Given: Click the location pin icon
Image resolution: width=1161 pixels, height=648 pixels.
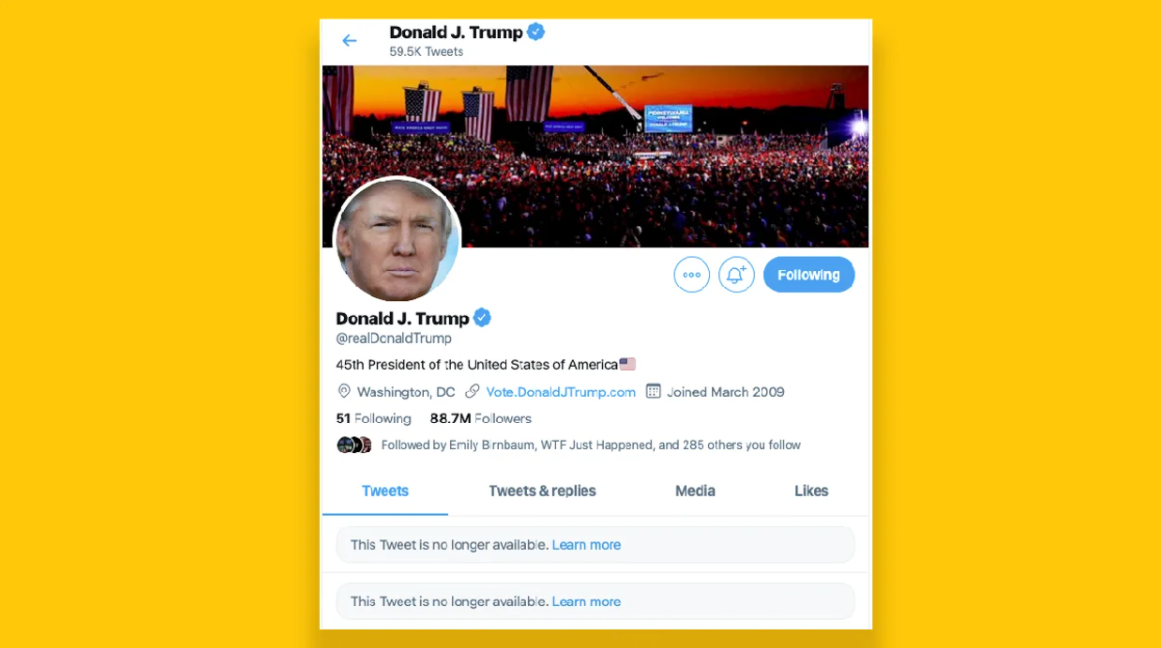Looking at the screenshot, I should [344, 391].
